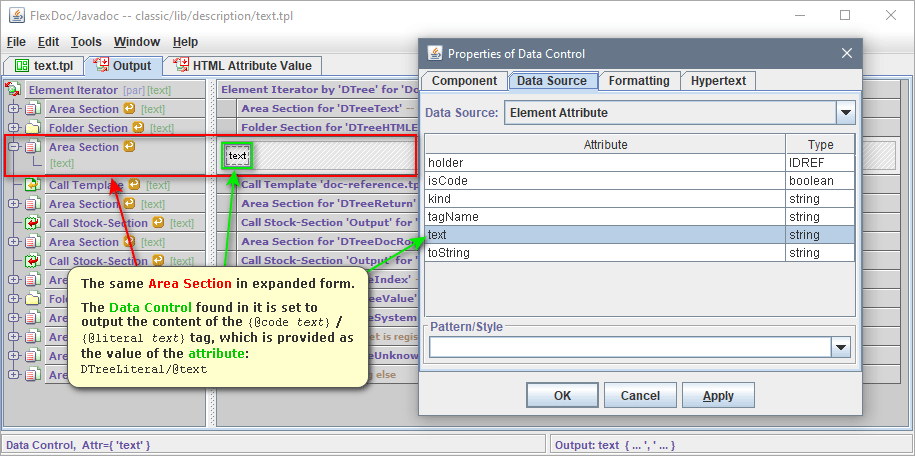This screenshot has height=456, width=915.
Task: Click the highlighted Area Section document icon
Action: point(32,147)
